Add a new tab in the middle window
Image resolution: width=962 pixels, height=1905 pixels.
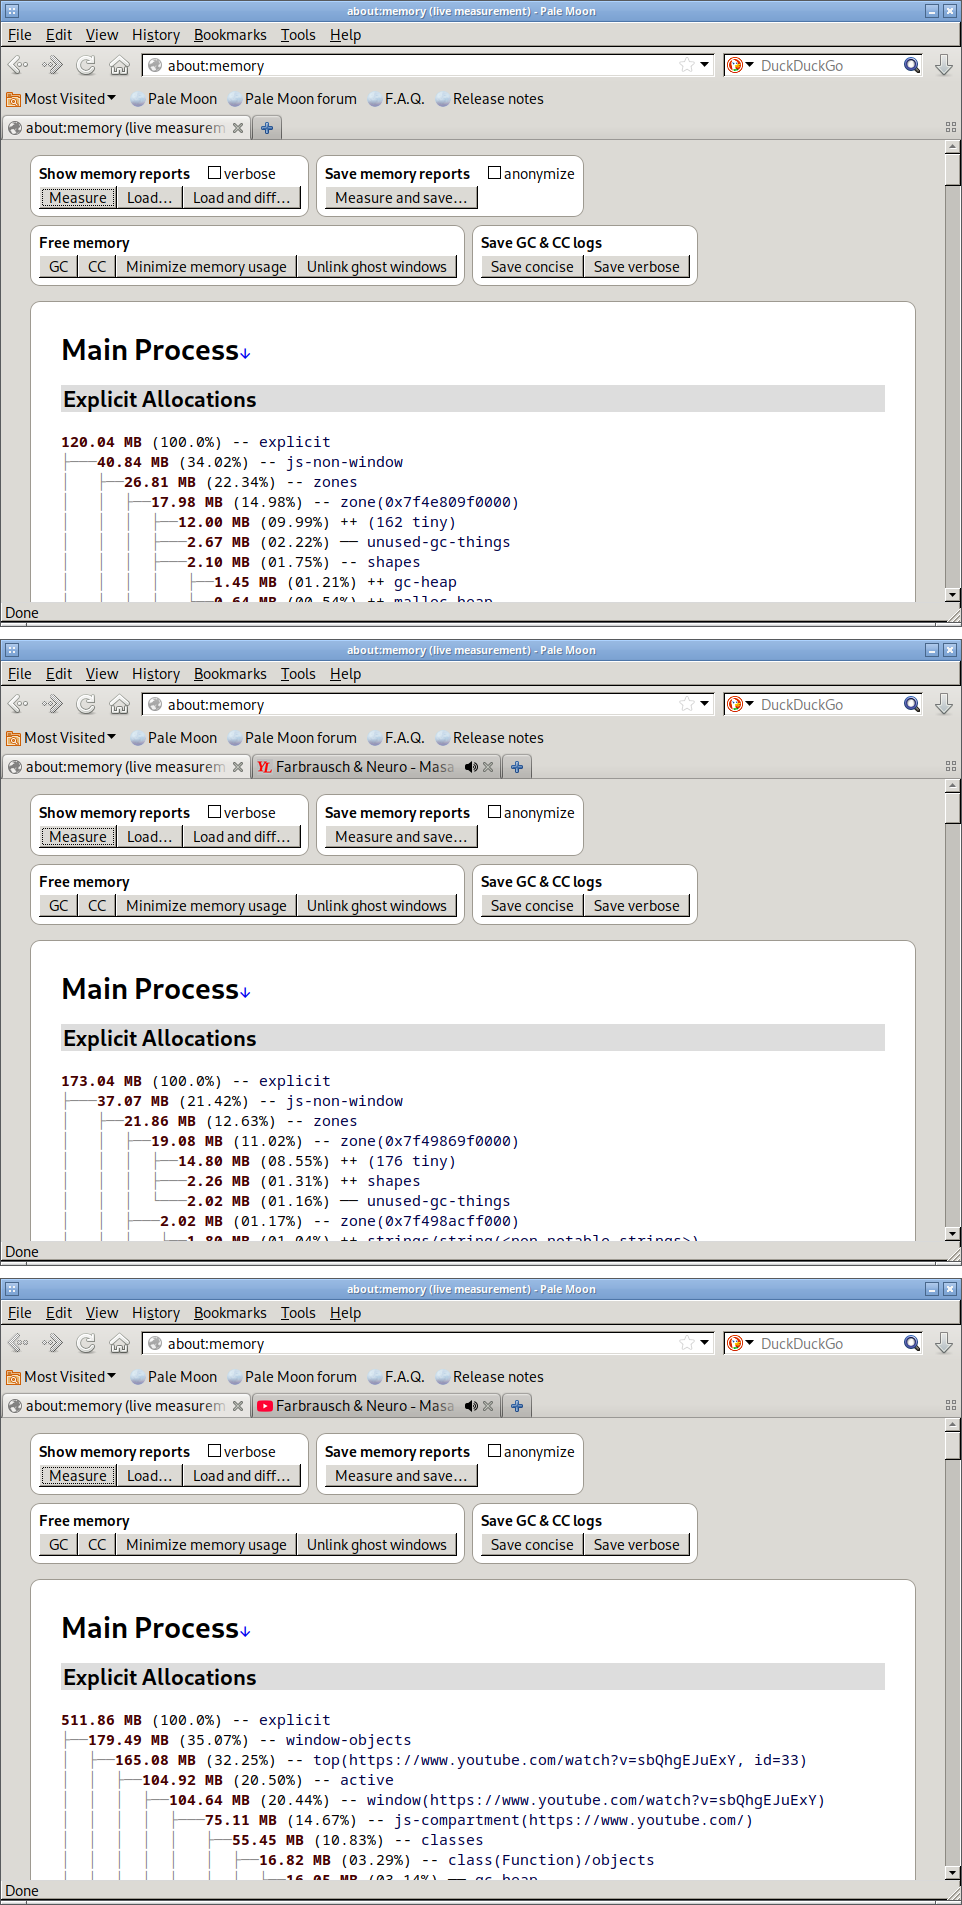point(517,767)
